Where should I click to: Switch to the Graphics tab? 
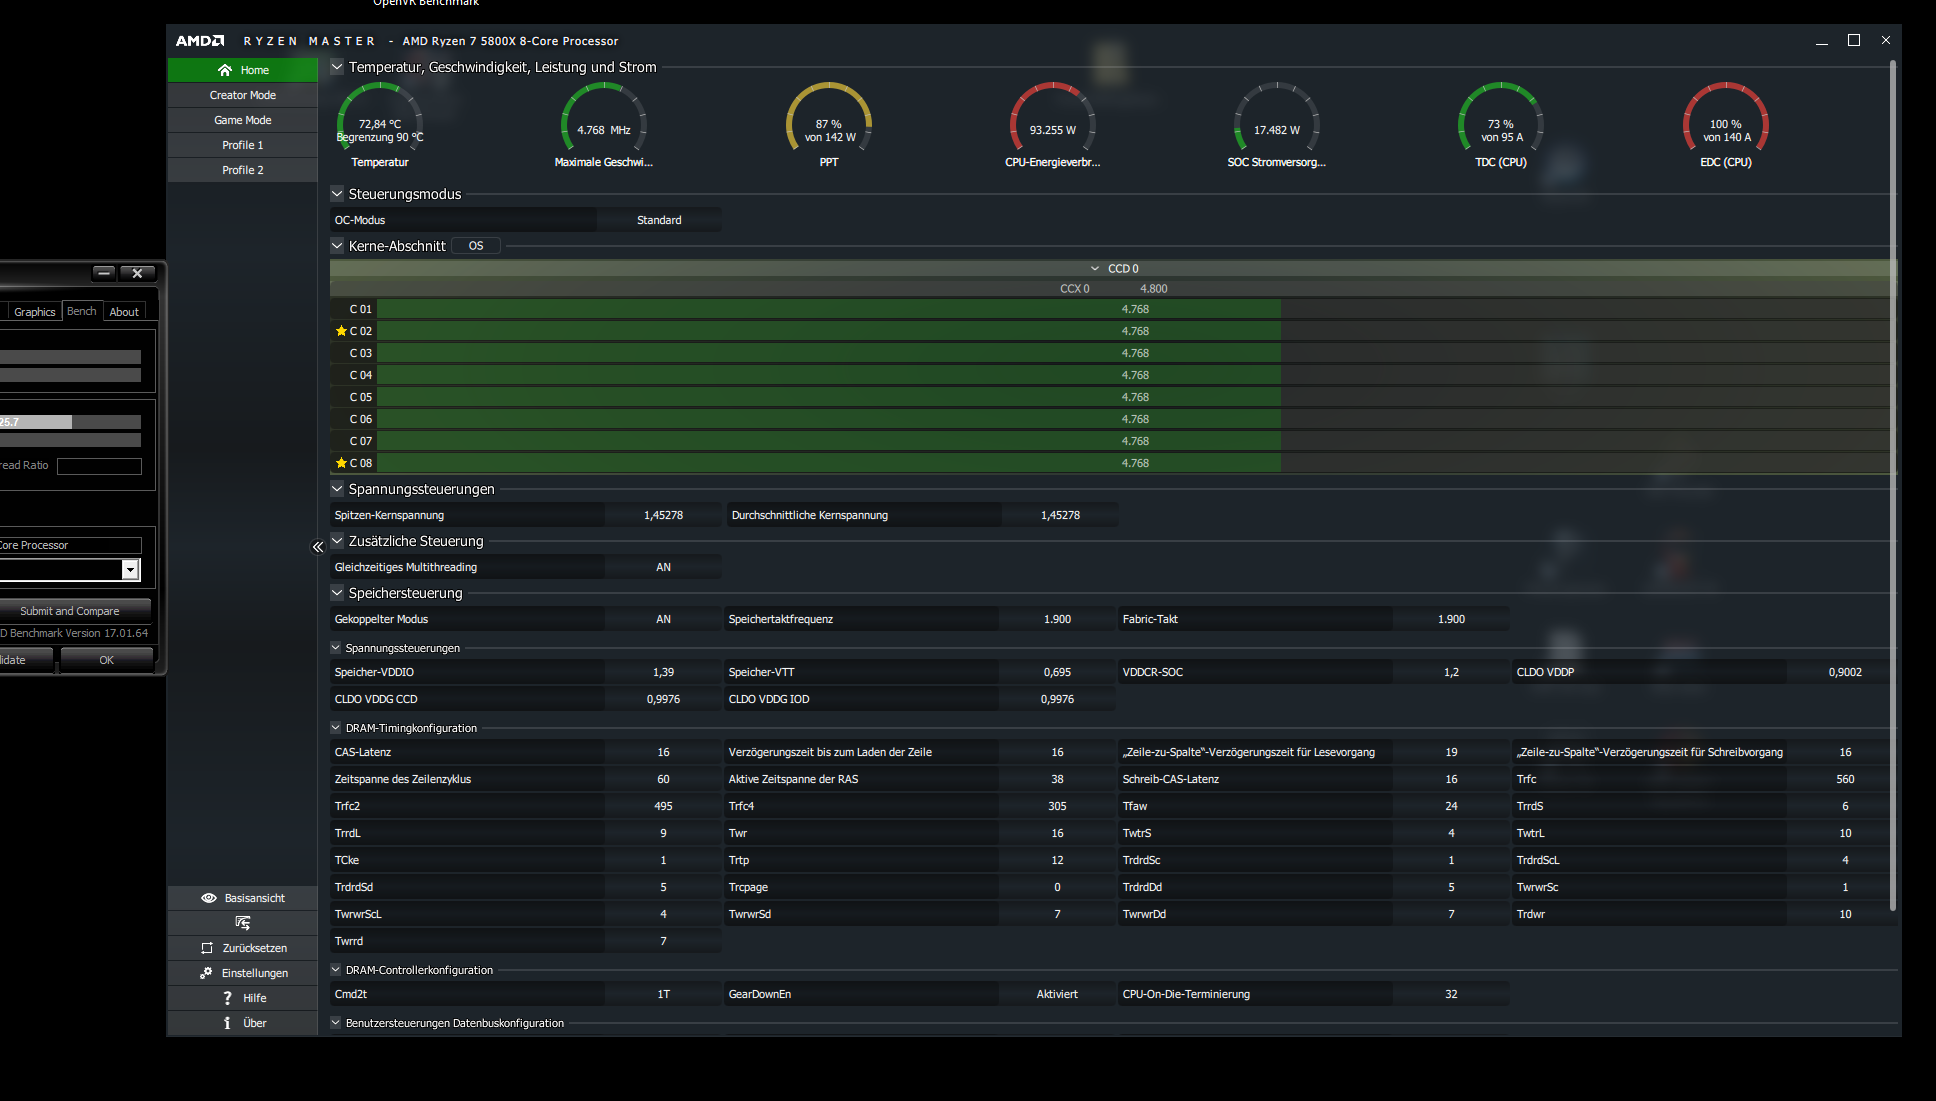(34, 312)
